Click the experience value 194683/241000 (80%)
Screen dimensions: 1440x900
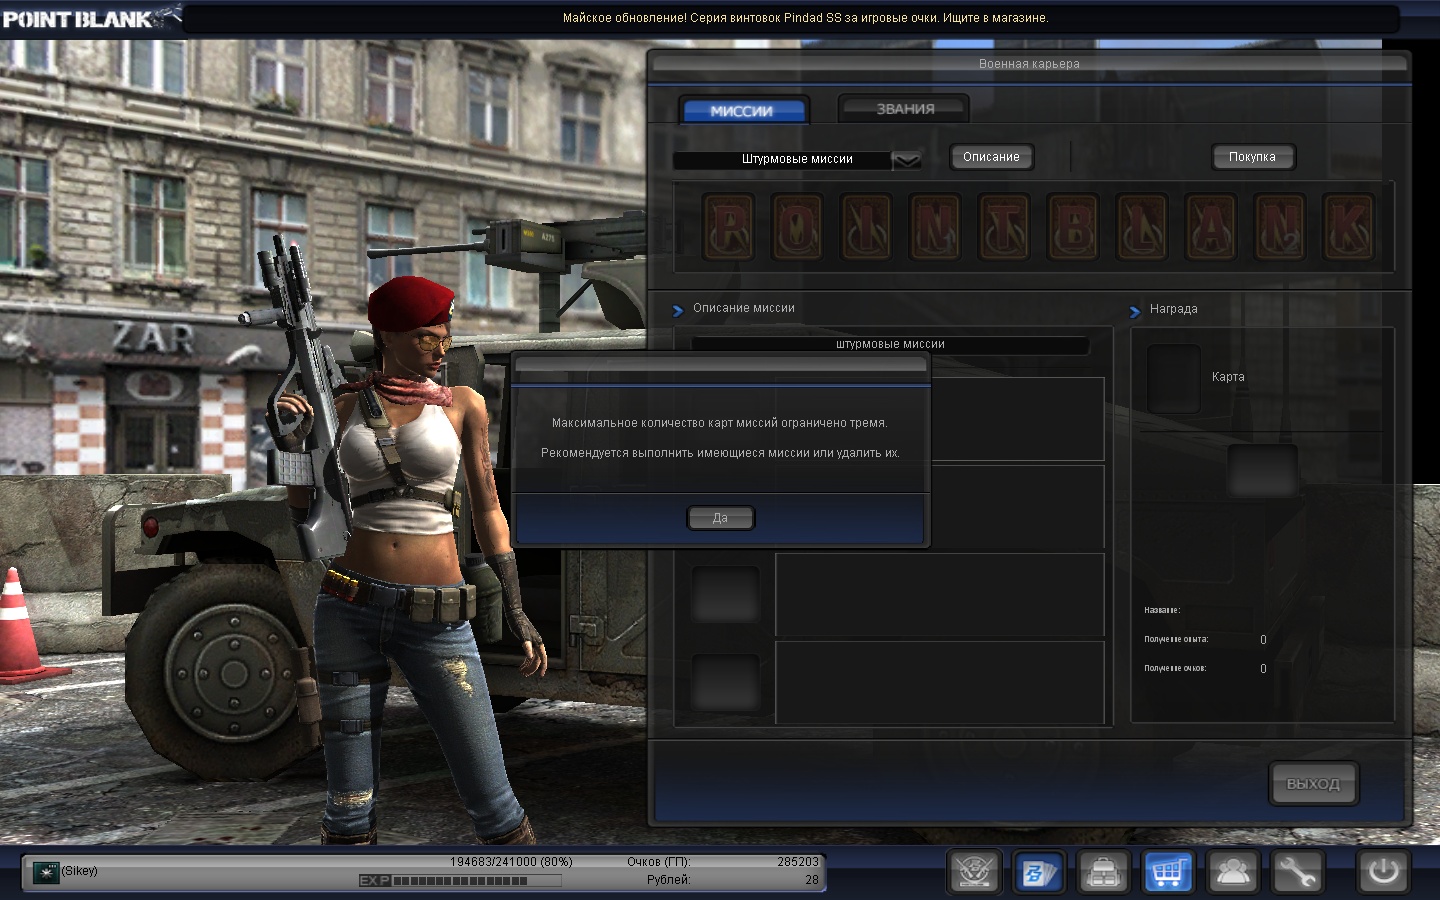click(x=511, y=861)
